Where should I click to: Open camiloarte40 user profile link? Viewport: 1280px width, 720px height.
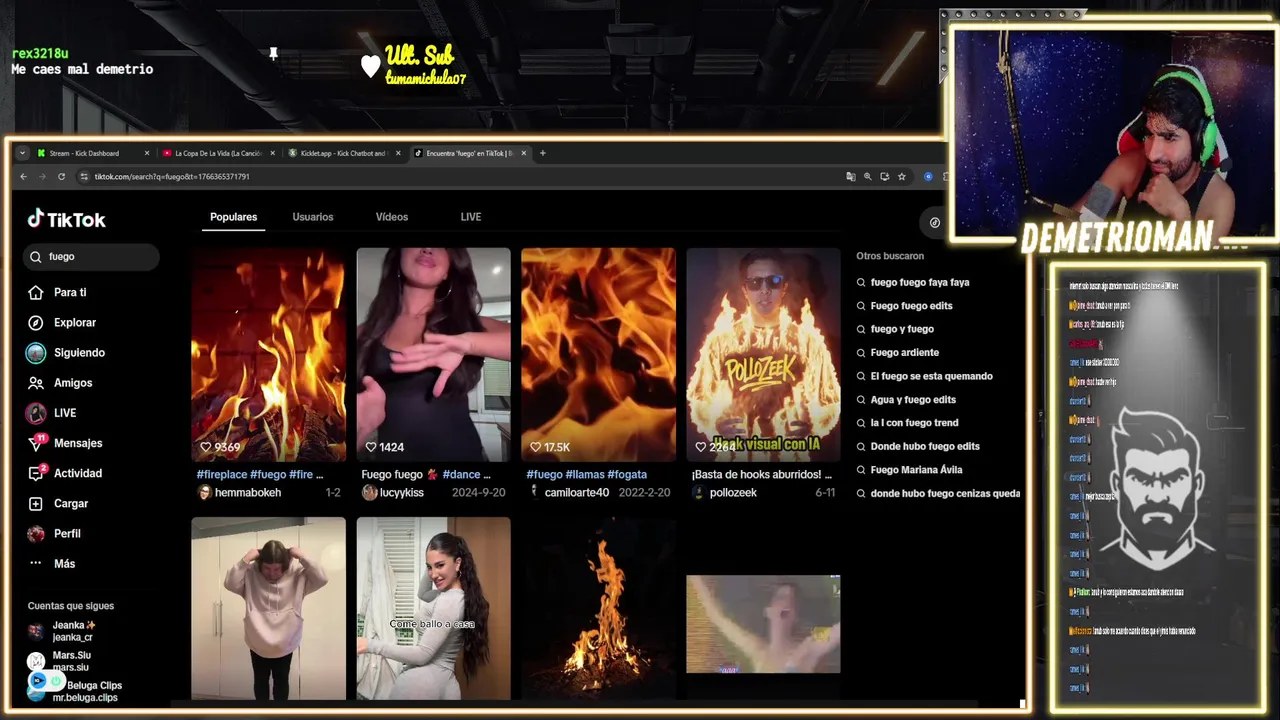coord(577,493)
